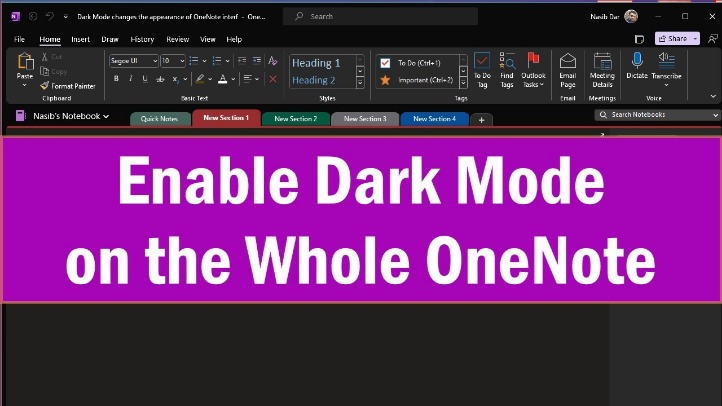Switch to the Draw tab
This screenshot has height=406, width=722.
click(110, 40)
